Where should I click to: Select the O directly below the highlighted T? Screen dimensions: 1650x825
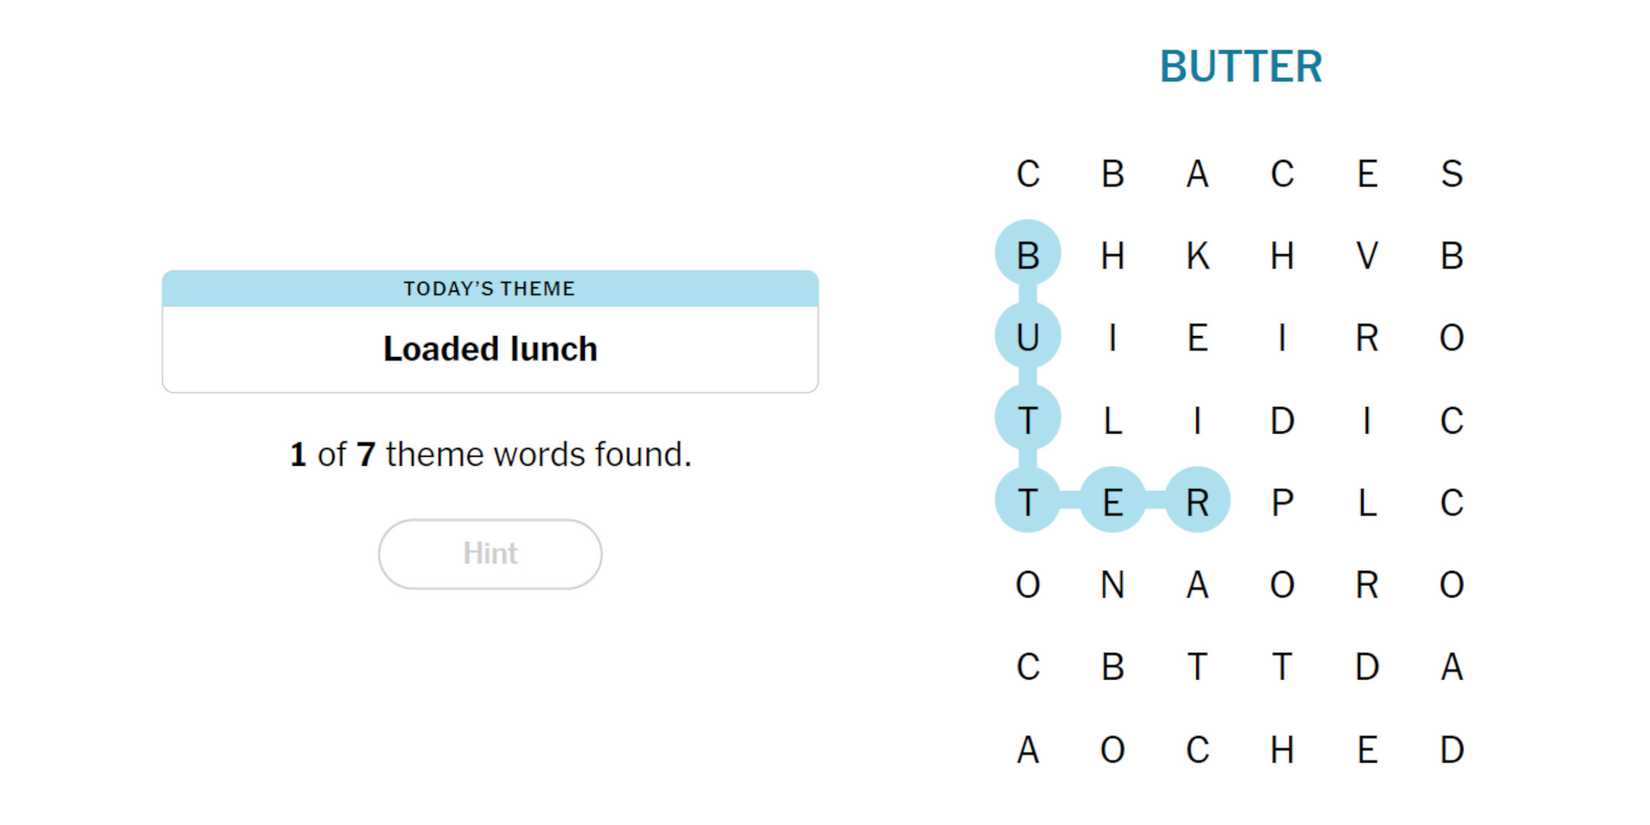point(1027,584)
